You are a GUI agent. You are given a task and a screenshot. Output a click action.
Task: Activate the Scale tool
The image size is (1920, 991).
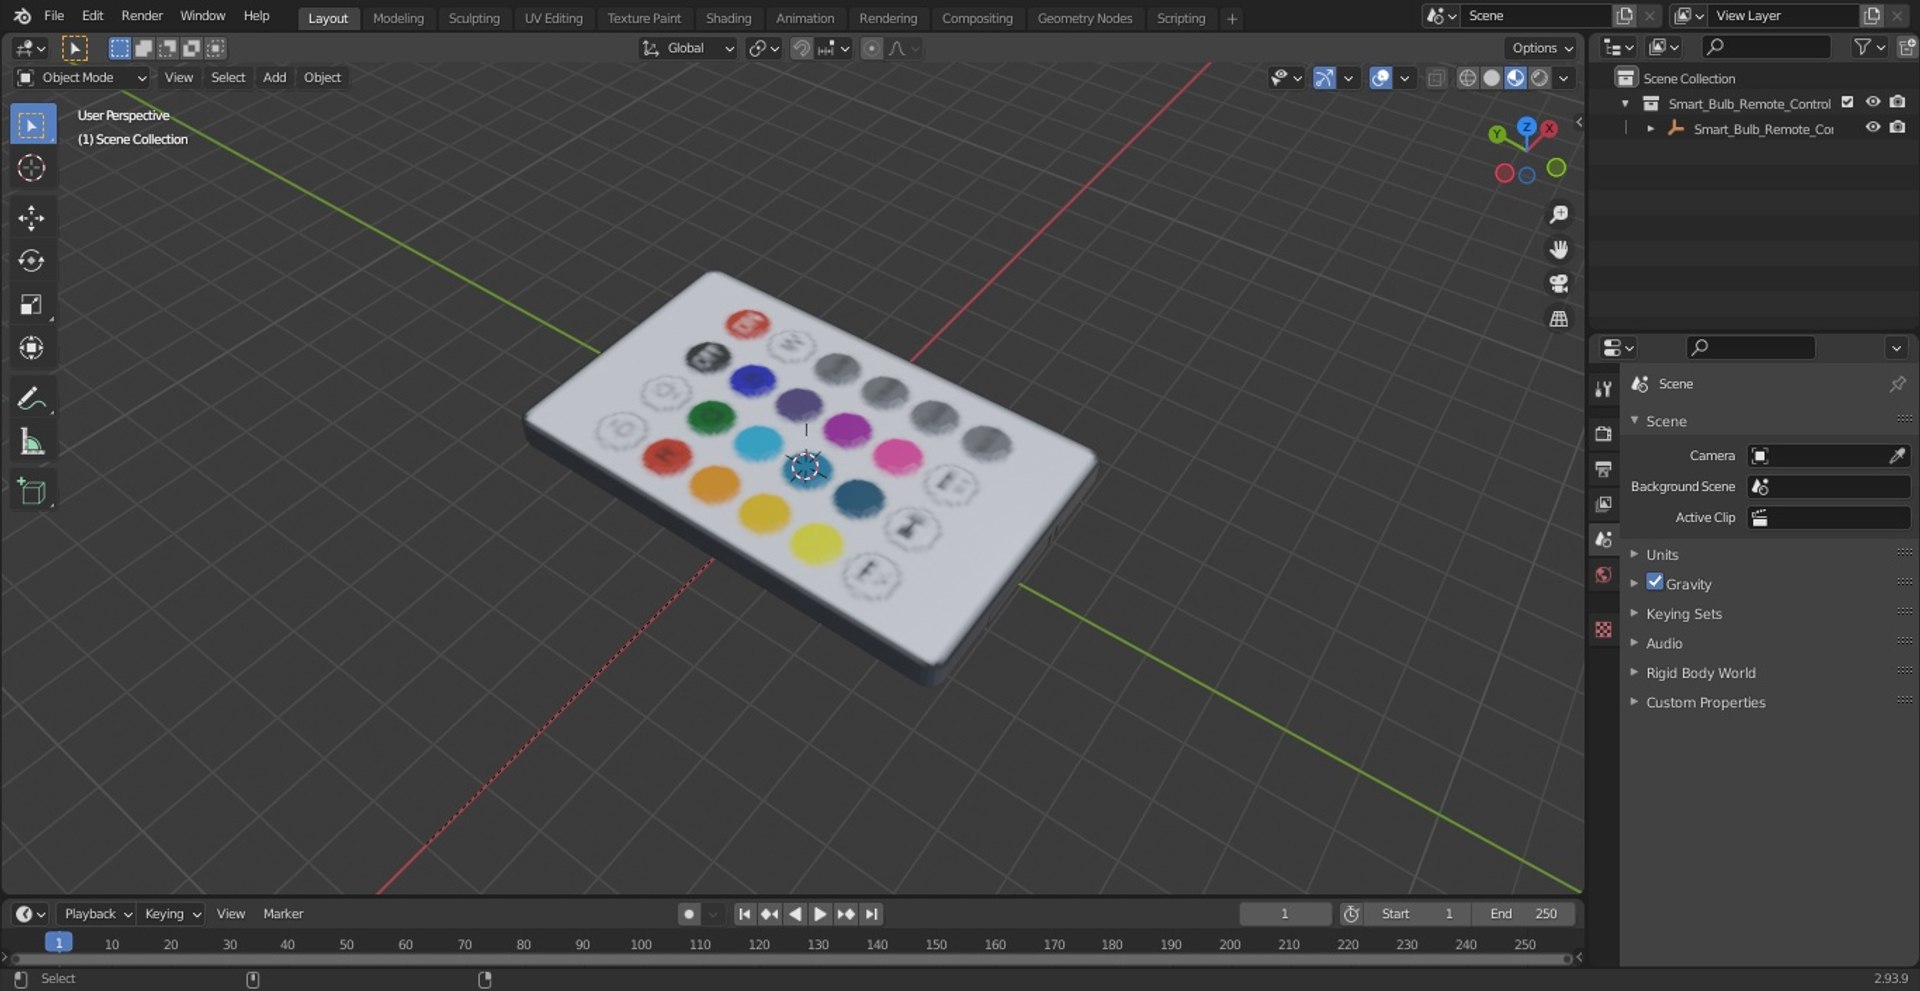point(32,305)
